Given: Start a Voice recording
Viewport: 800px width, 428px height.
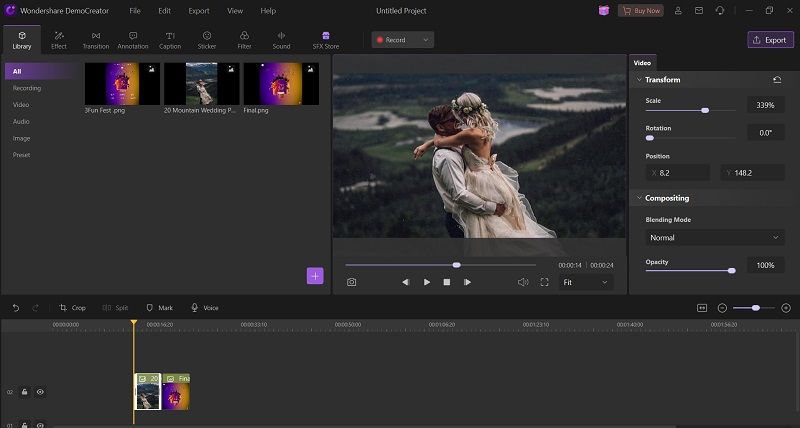Looking at the screenshot, I should point(205,308).
